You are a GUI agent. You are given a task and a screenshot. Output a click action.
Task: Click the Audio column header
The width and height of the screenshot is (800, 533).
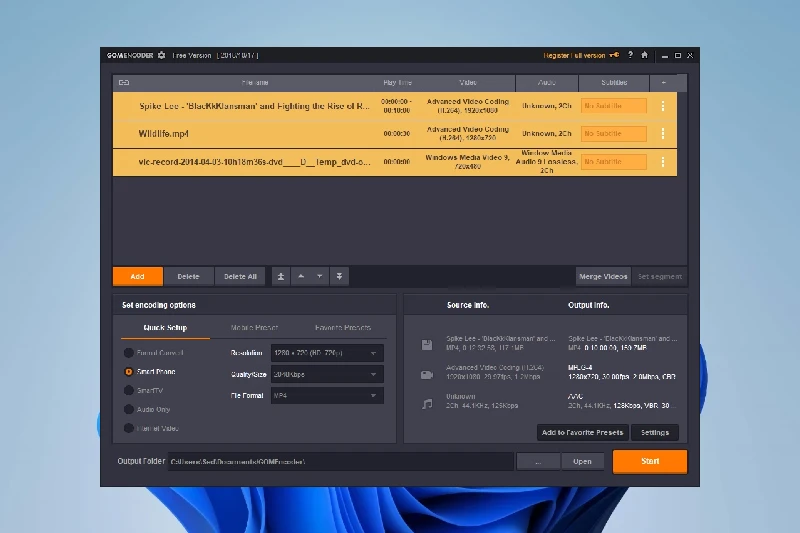(547, 83)
